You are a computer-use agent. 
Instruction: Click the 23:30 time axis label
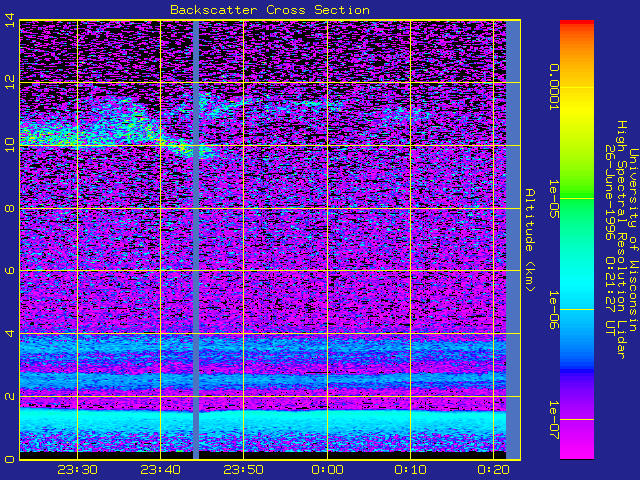(x=78, y=470)
